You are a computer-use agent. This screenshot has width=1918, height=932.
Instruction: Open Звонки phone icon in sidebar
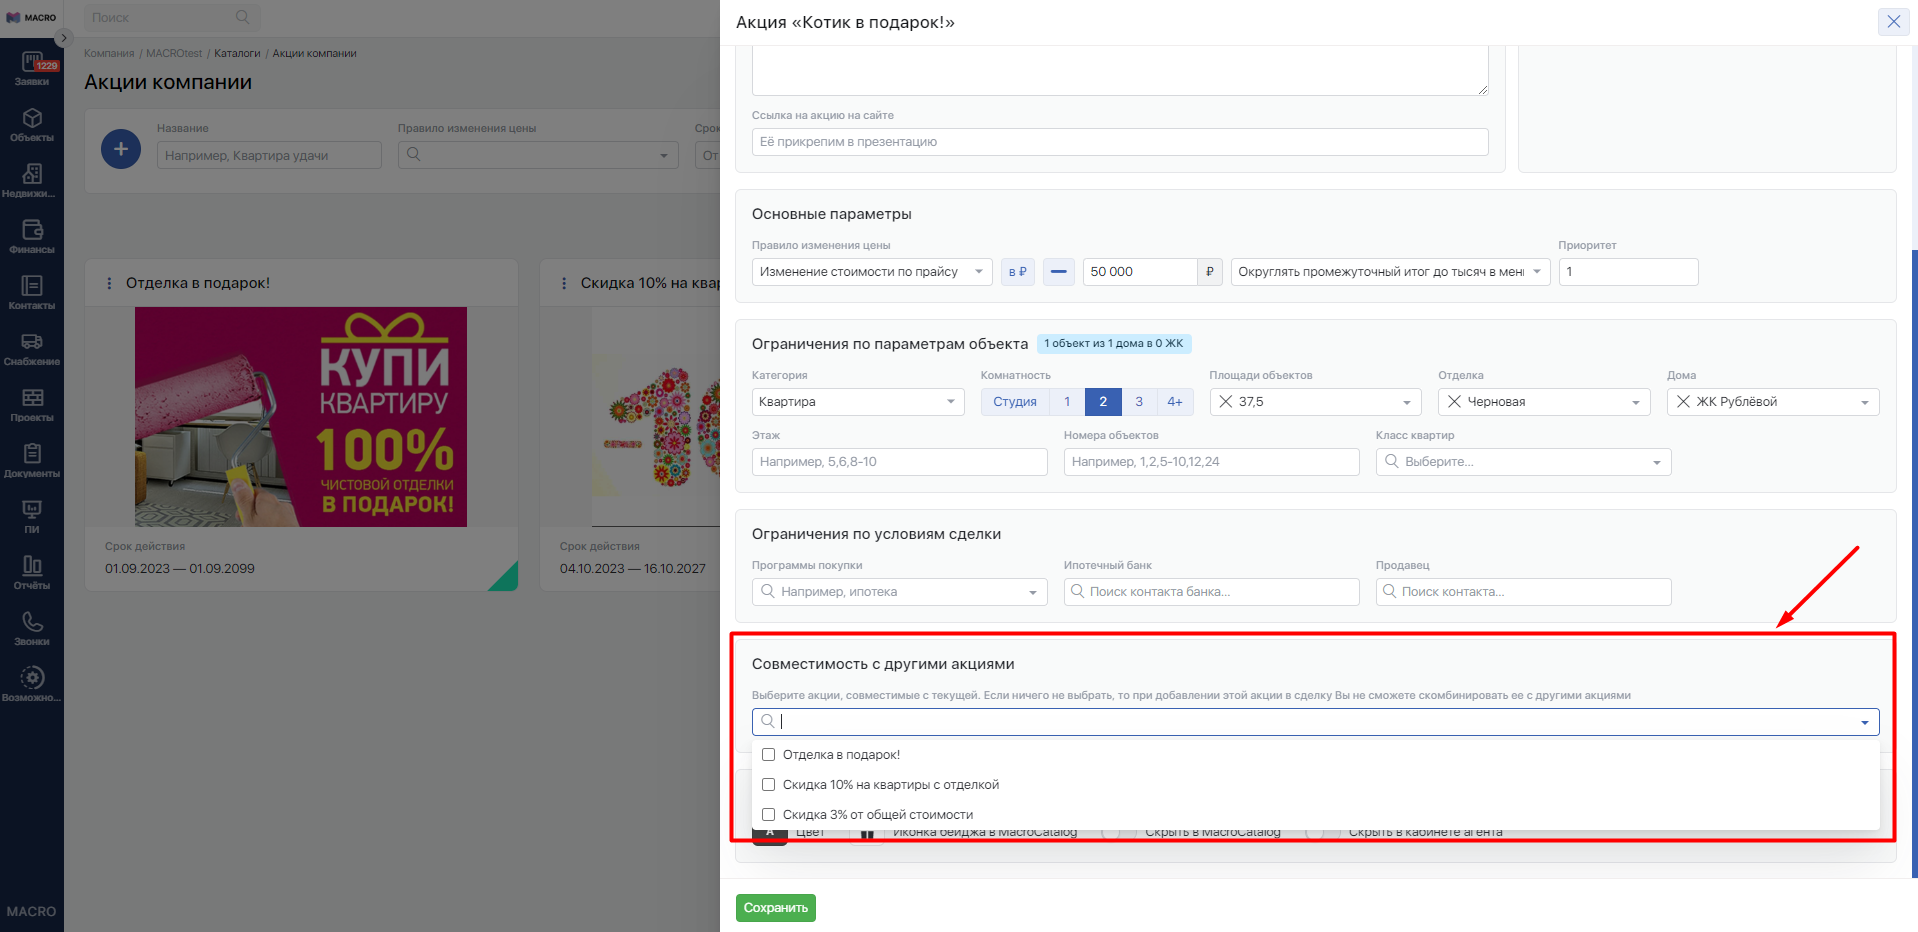32,628
